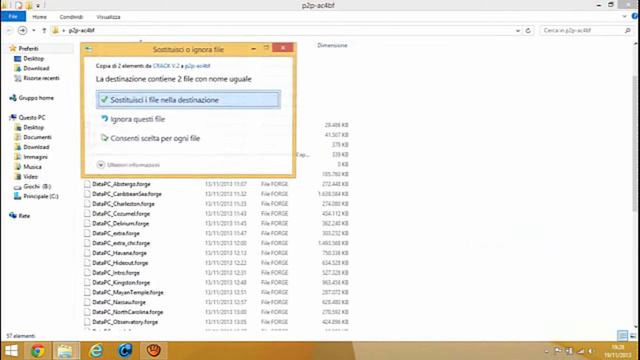
Task: Go forward with the Explorer forward arrow
Action: tap(22, 30)
